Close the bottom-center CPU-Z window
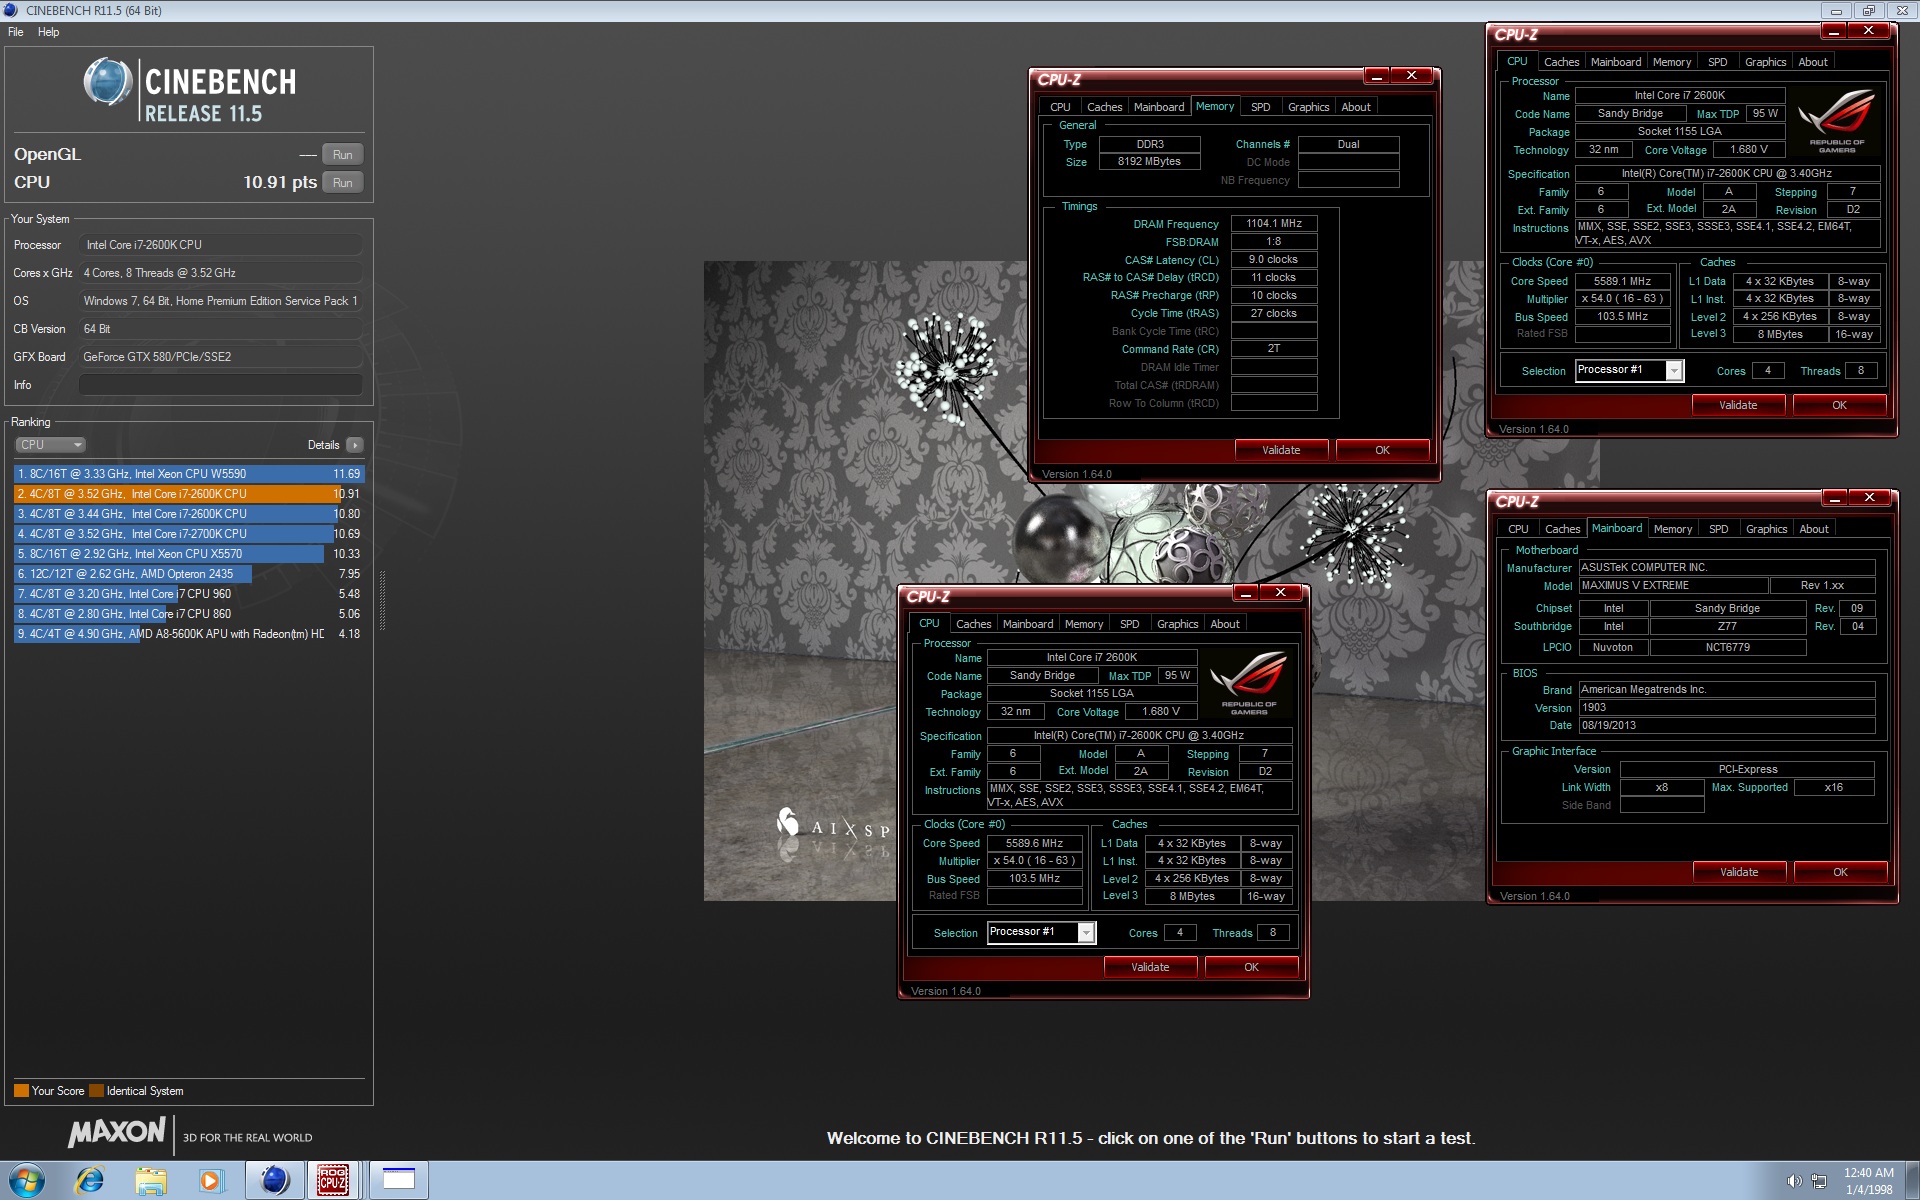Screen dimensions: 1920x1200 pos(1280,593)
